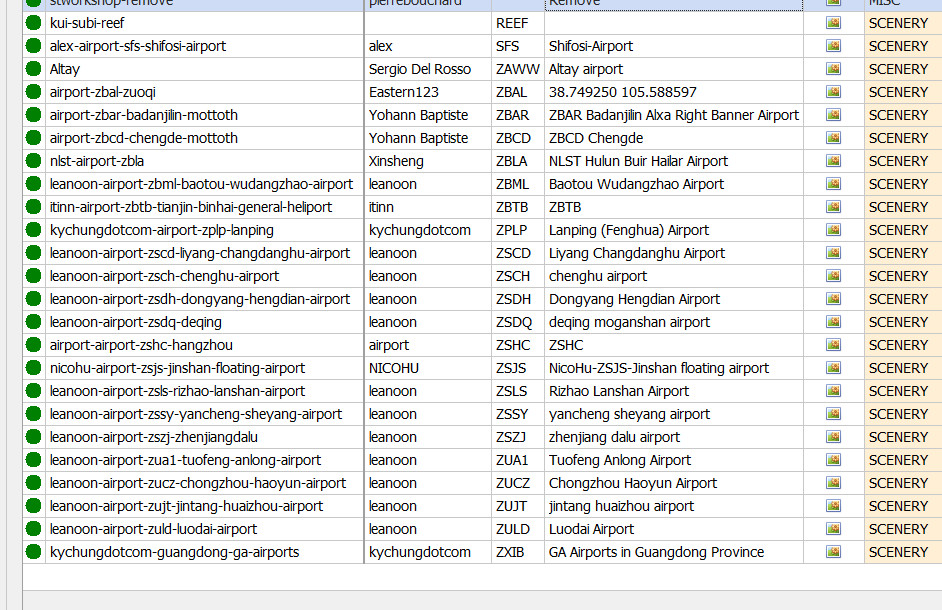The width and height of the screenshot is (942, 610).
Task: Toggle the green enable dot for nlst-airport-zbla
Action: click(x=34, y=161)
